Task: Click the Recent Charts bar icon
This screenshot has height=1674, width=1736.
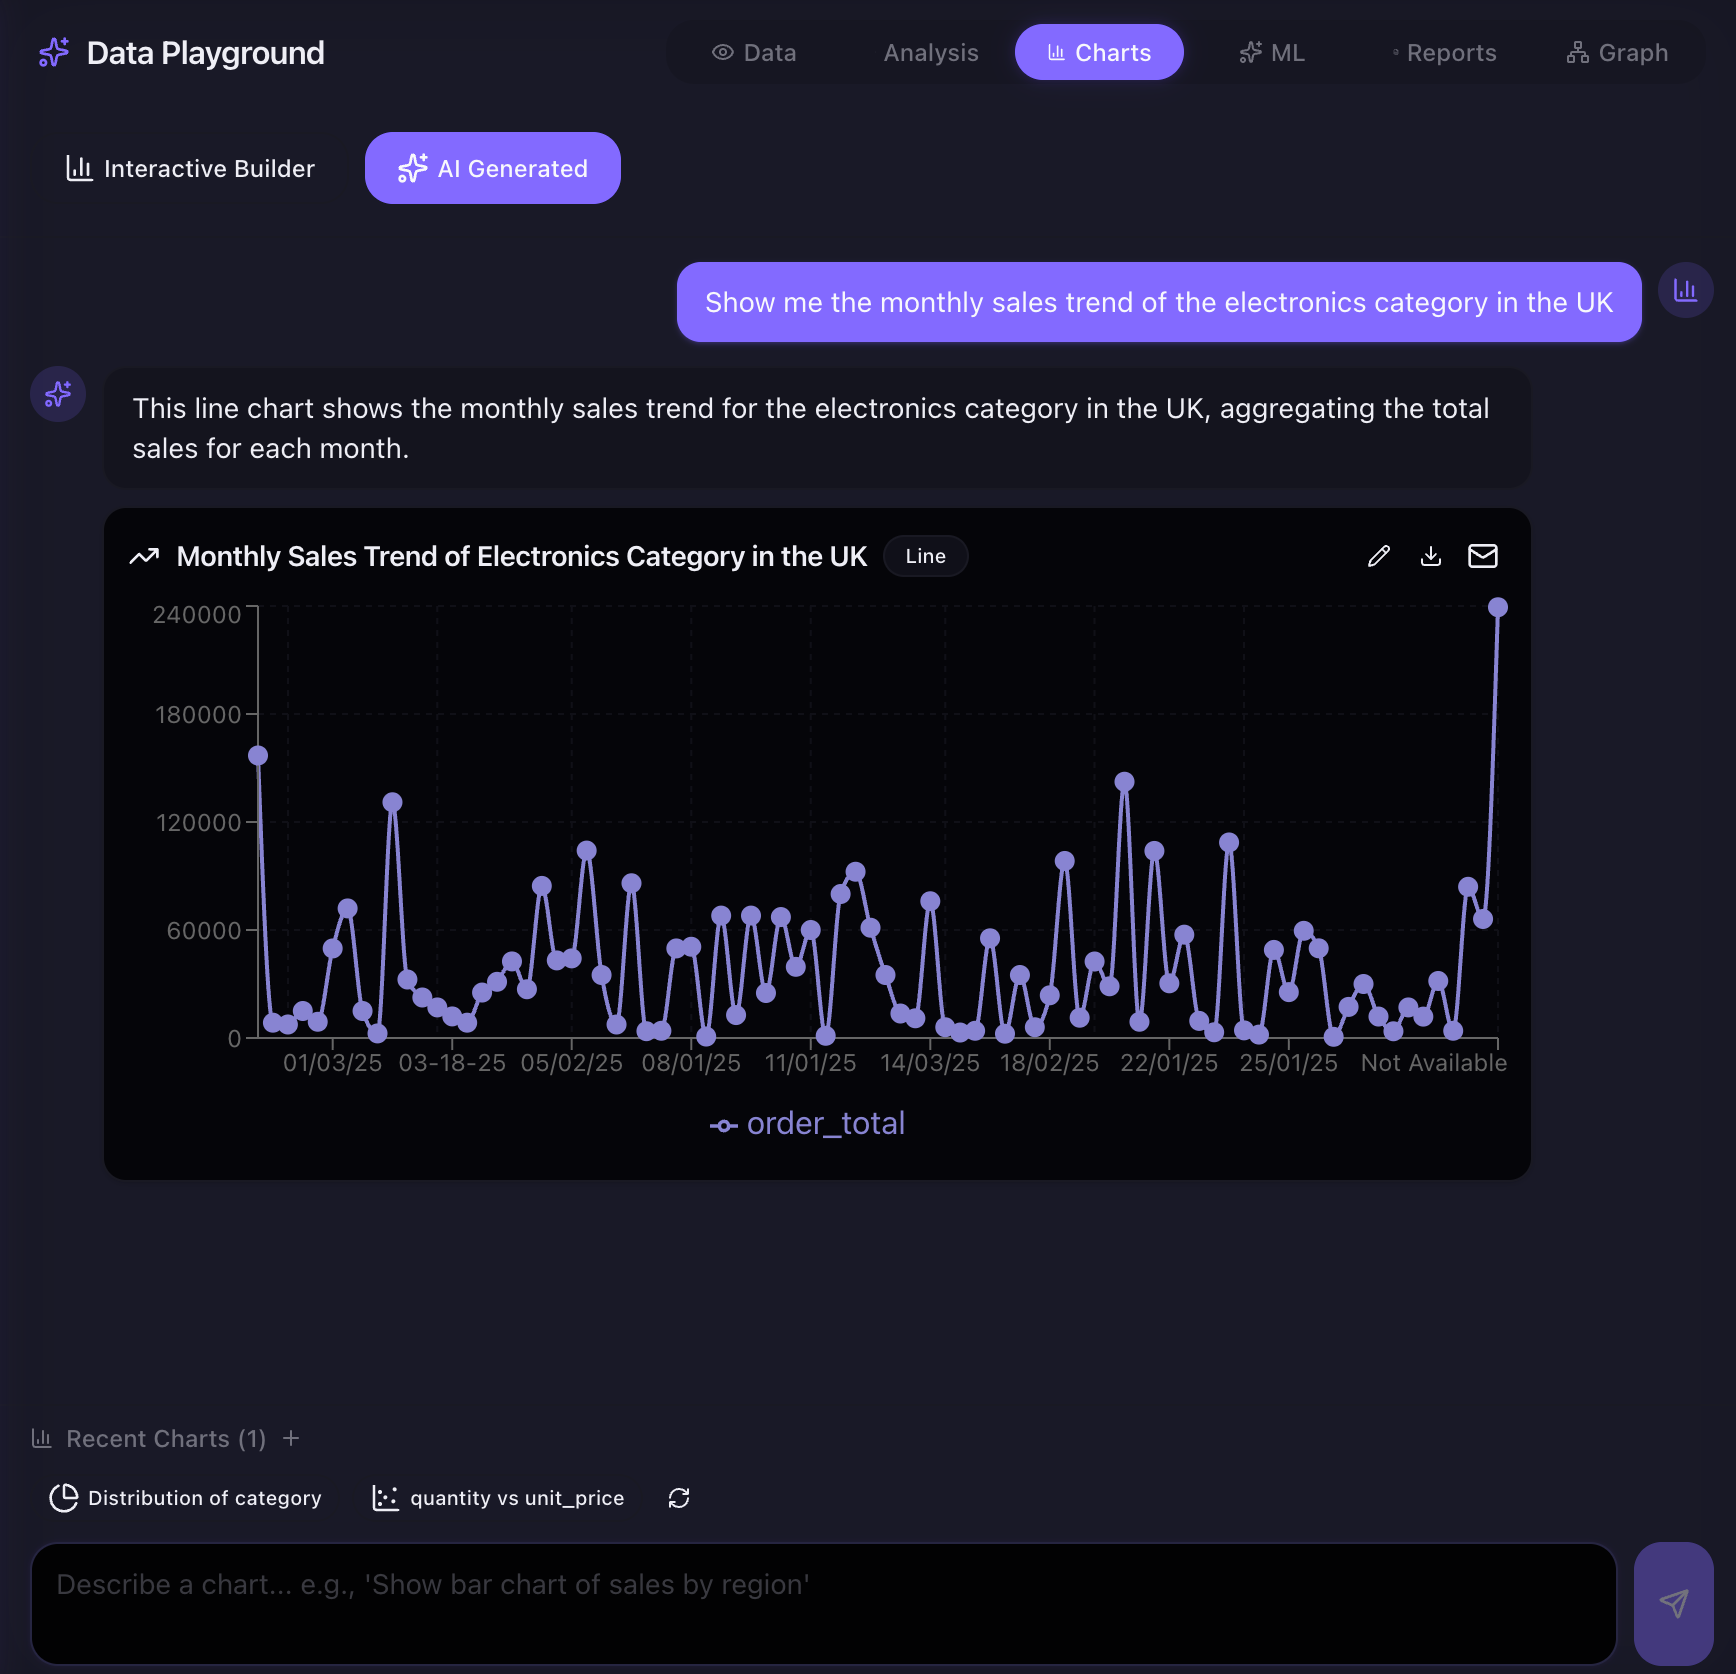Action: click(42, 1438)
